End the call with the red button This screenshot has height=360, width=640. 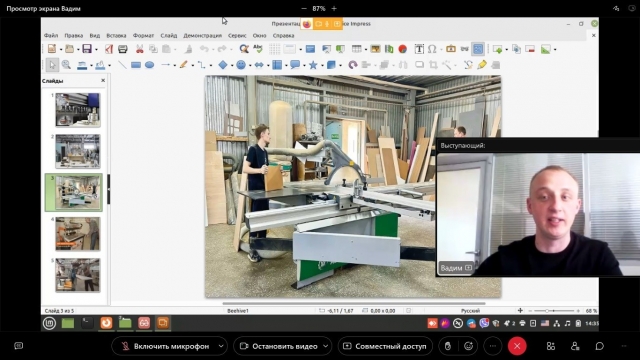[517, 346]
